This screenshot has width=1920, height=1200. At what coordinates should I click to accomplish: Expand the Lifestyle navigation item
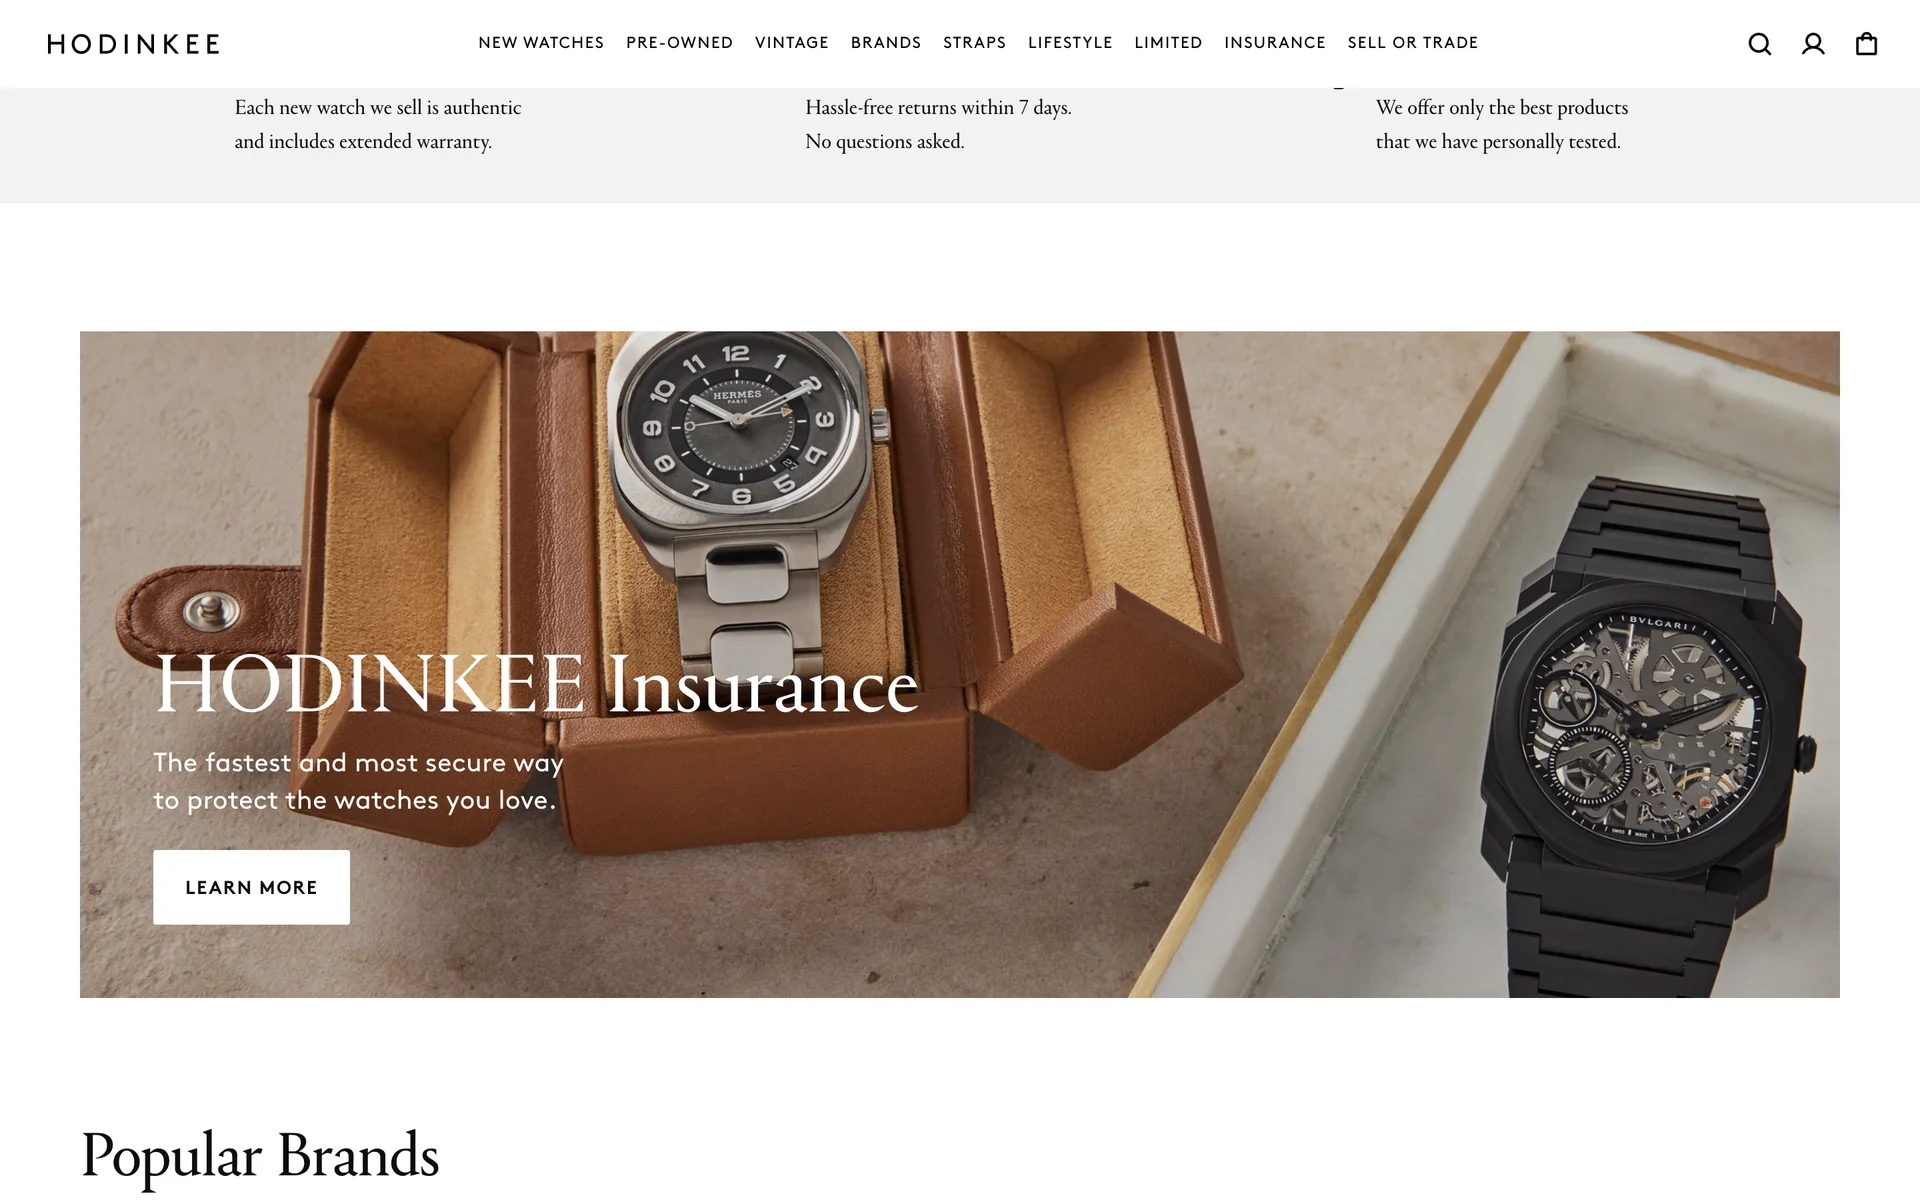click(x=1070, y=43)
